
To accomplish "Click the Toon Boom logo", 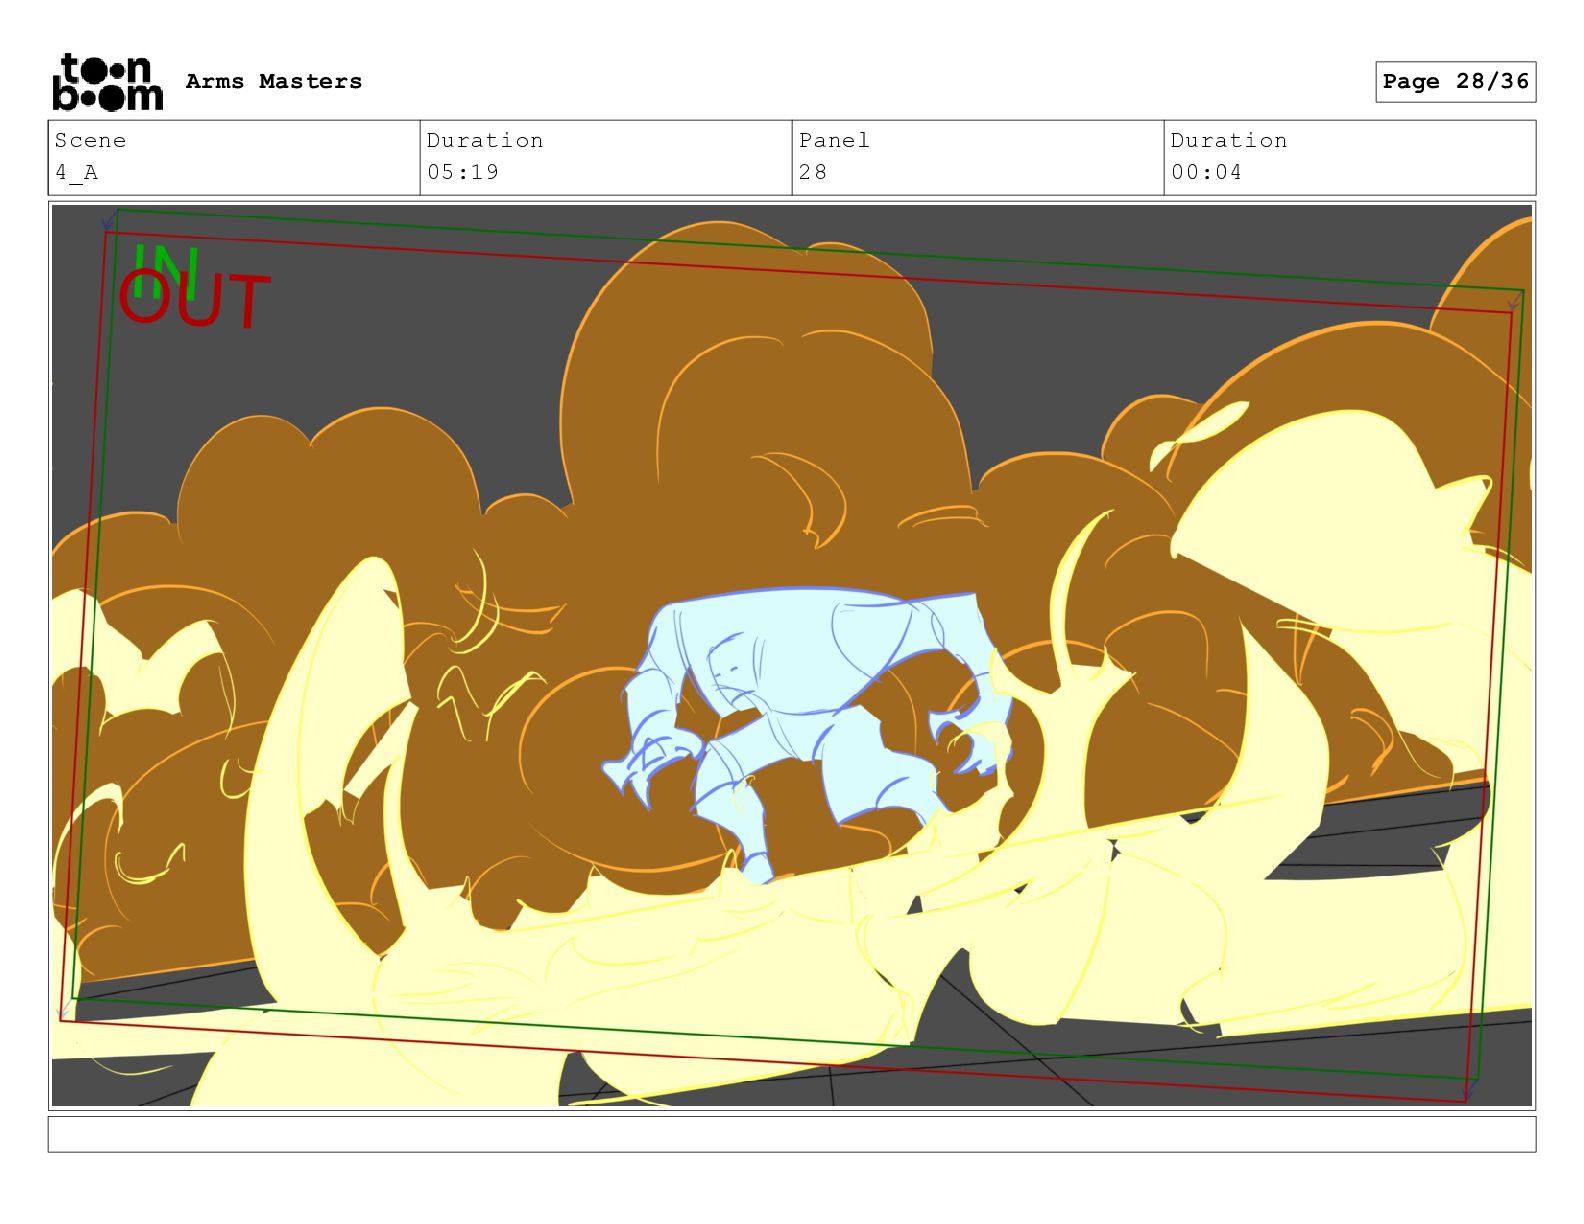I will [107, 82].
